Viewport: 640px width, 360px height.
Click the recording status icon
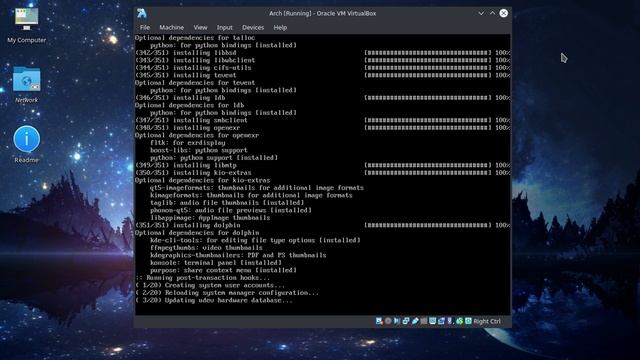click(x=441, y=321)
